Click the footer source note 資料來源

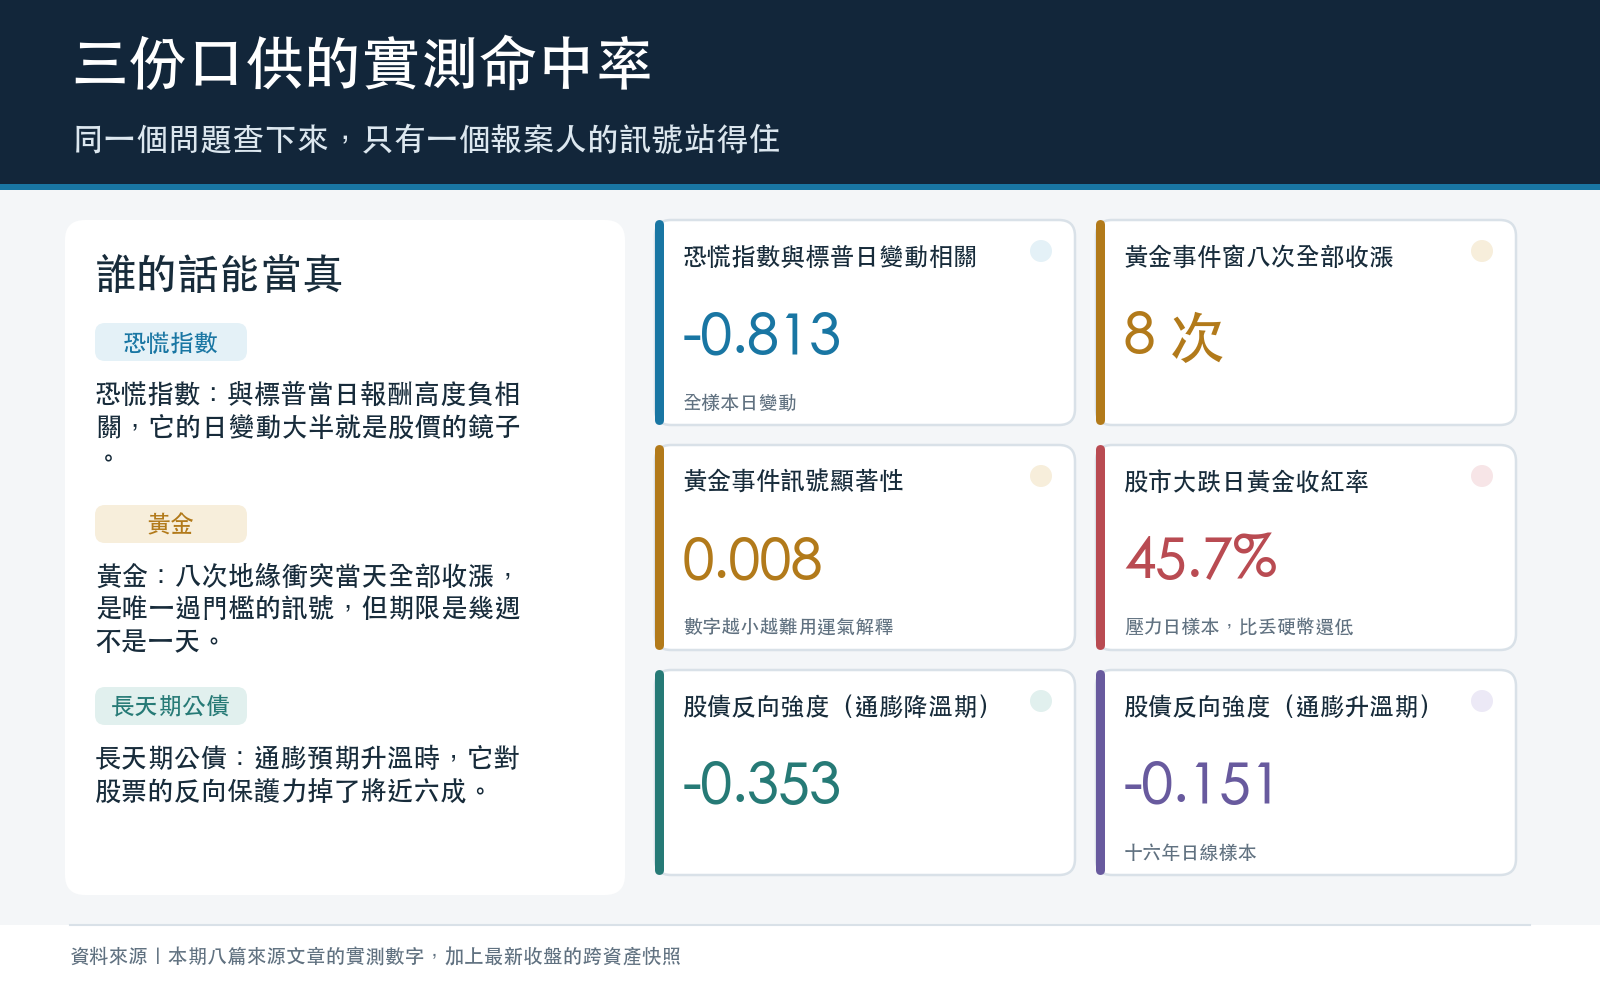(x=375, y=957)
